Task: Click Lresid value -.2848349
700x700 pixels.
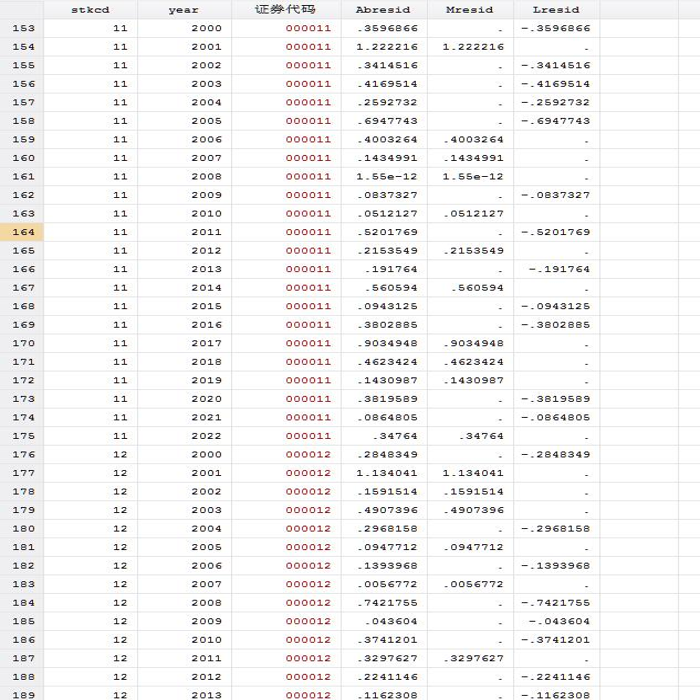Action: [556, 454]
